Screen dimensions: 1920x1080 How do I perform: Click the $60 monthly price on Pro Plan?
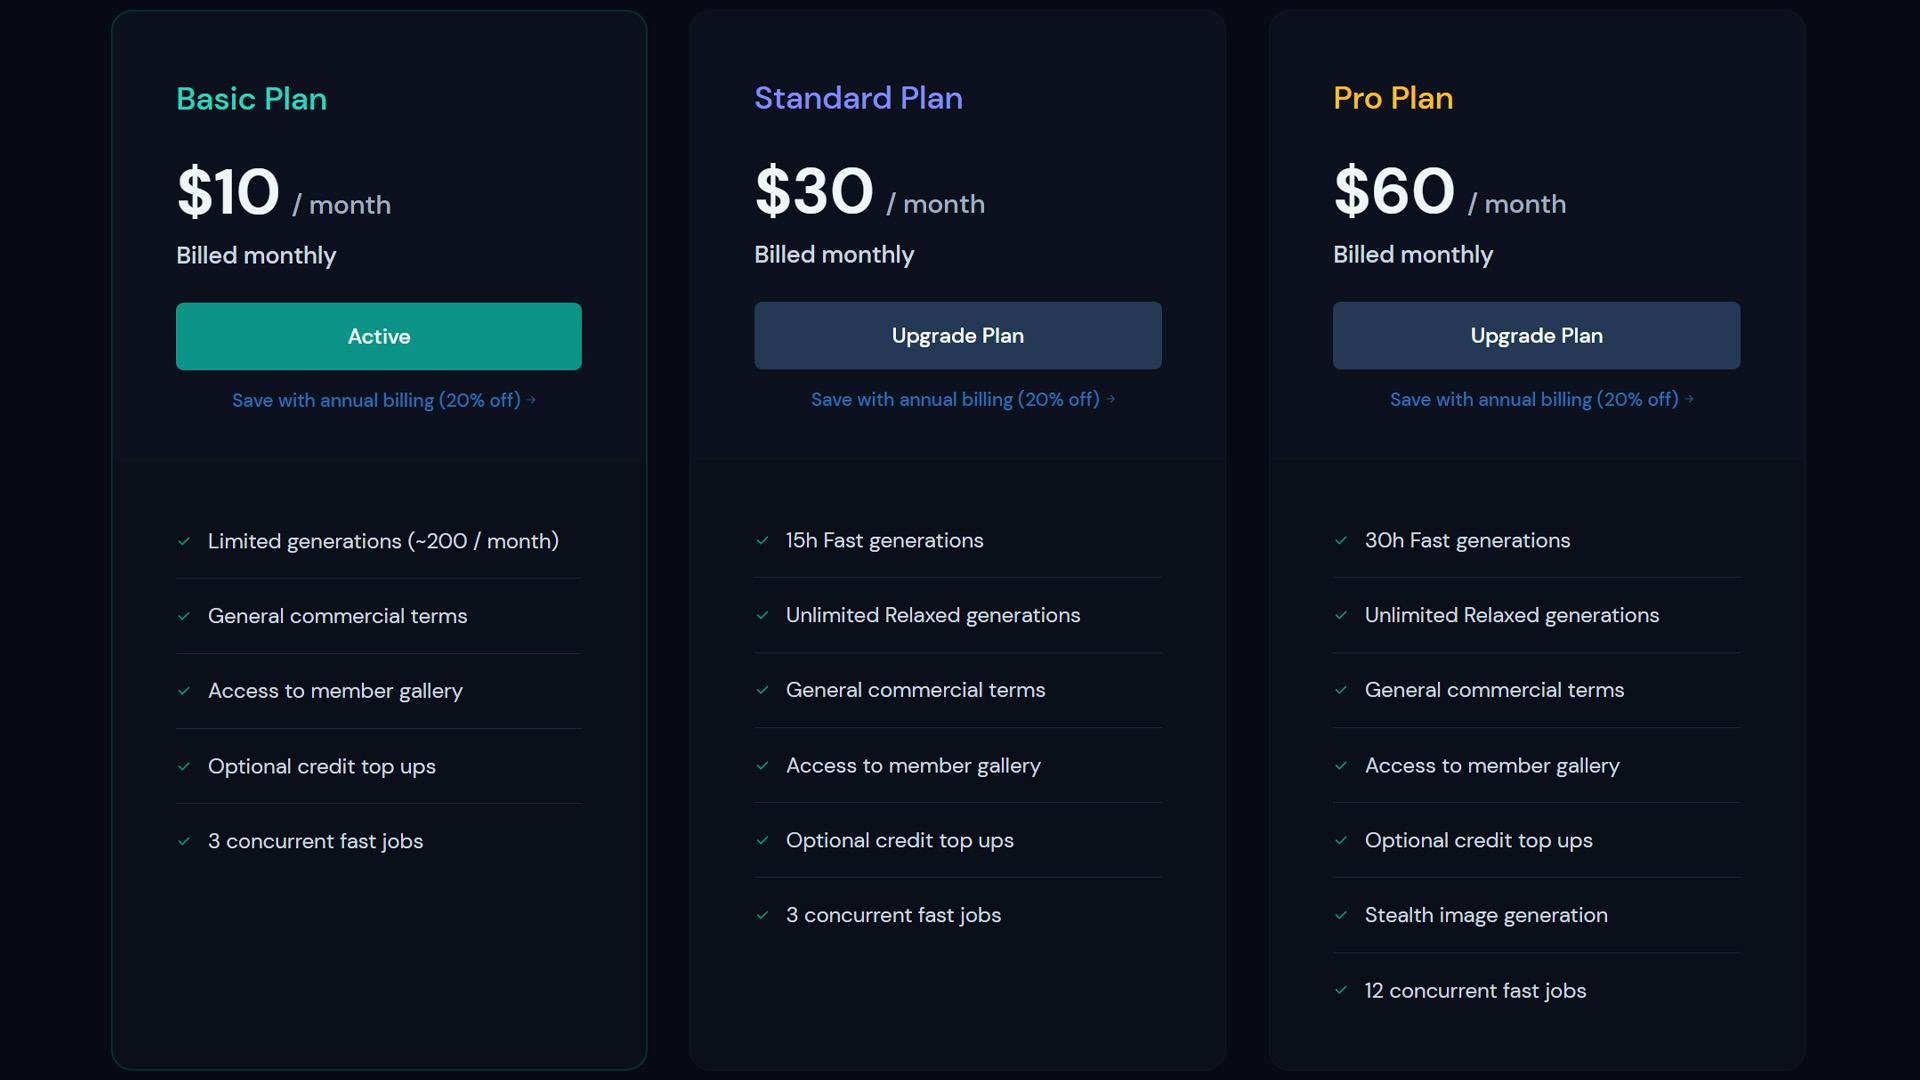click(x=1393, y=192)
